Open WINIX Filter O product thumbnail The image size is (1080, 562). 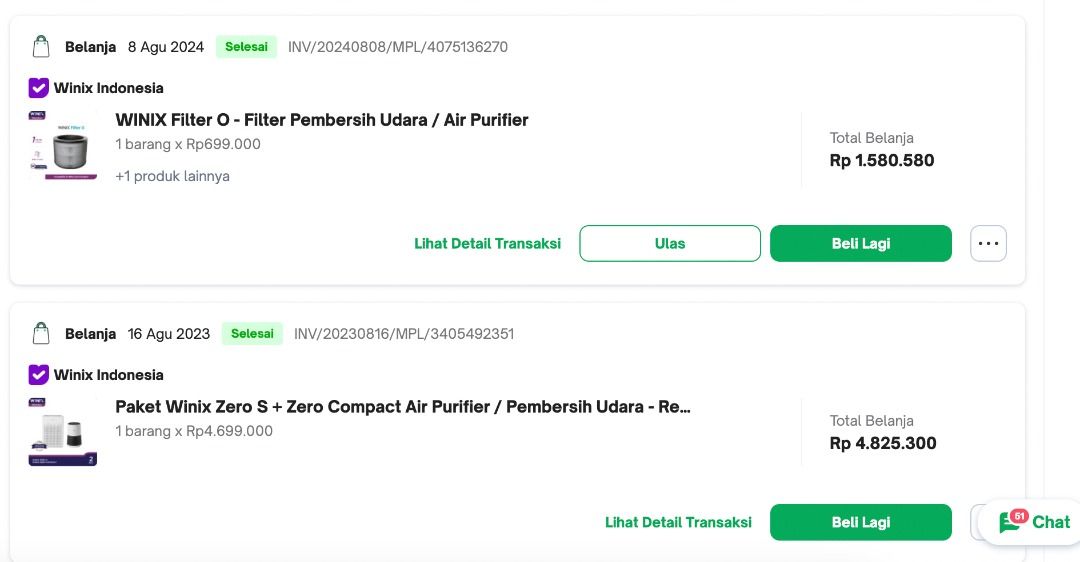coord(63,146)
